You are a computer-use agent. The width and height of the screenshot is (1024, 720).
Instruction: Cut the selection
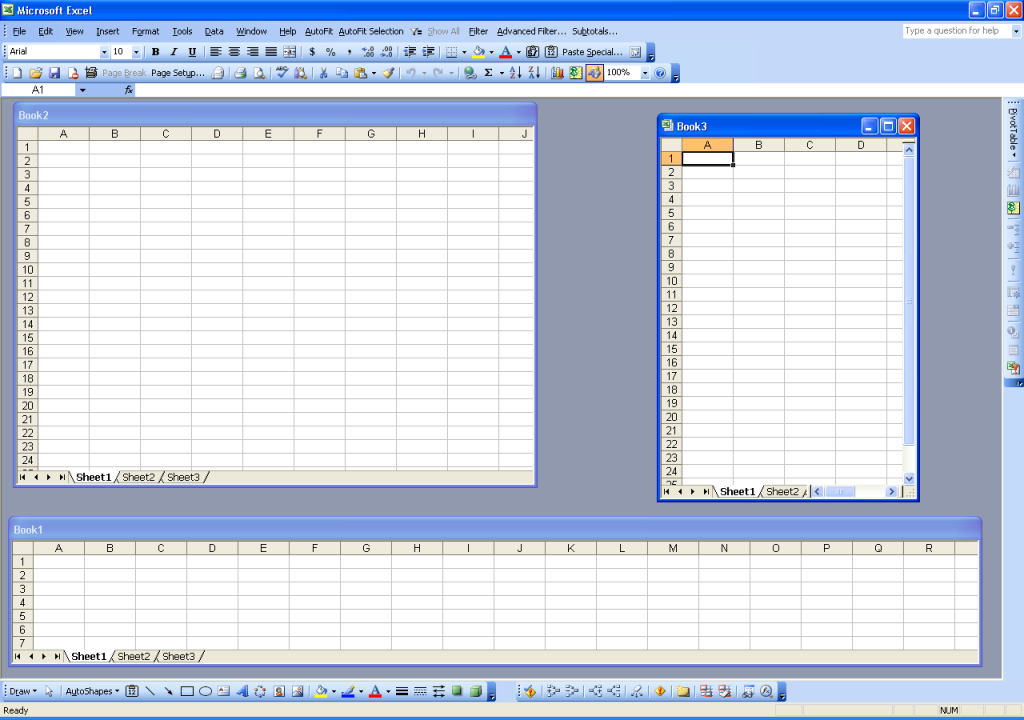(323, 73)
